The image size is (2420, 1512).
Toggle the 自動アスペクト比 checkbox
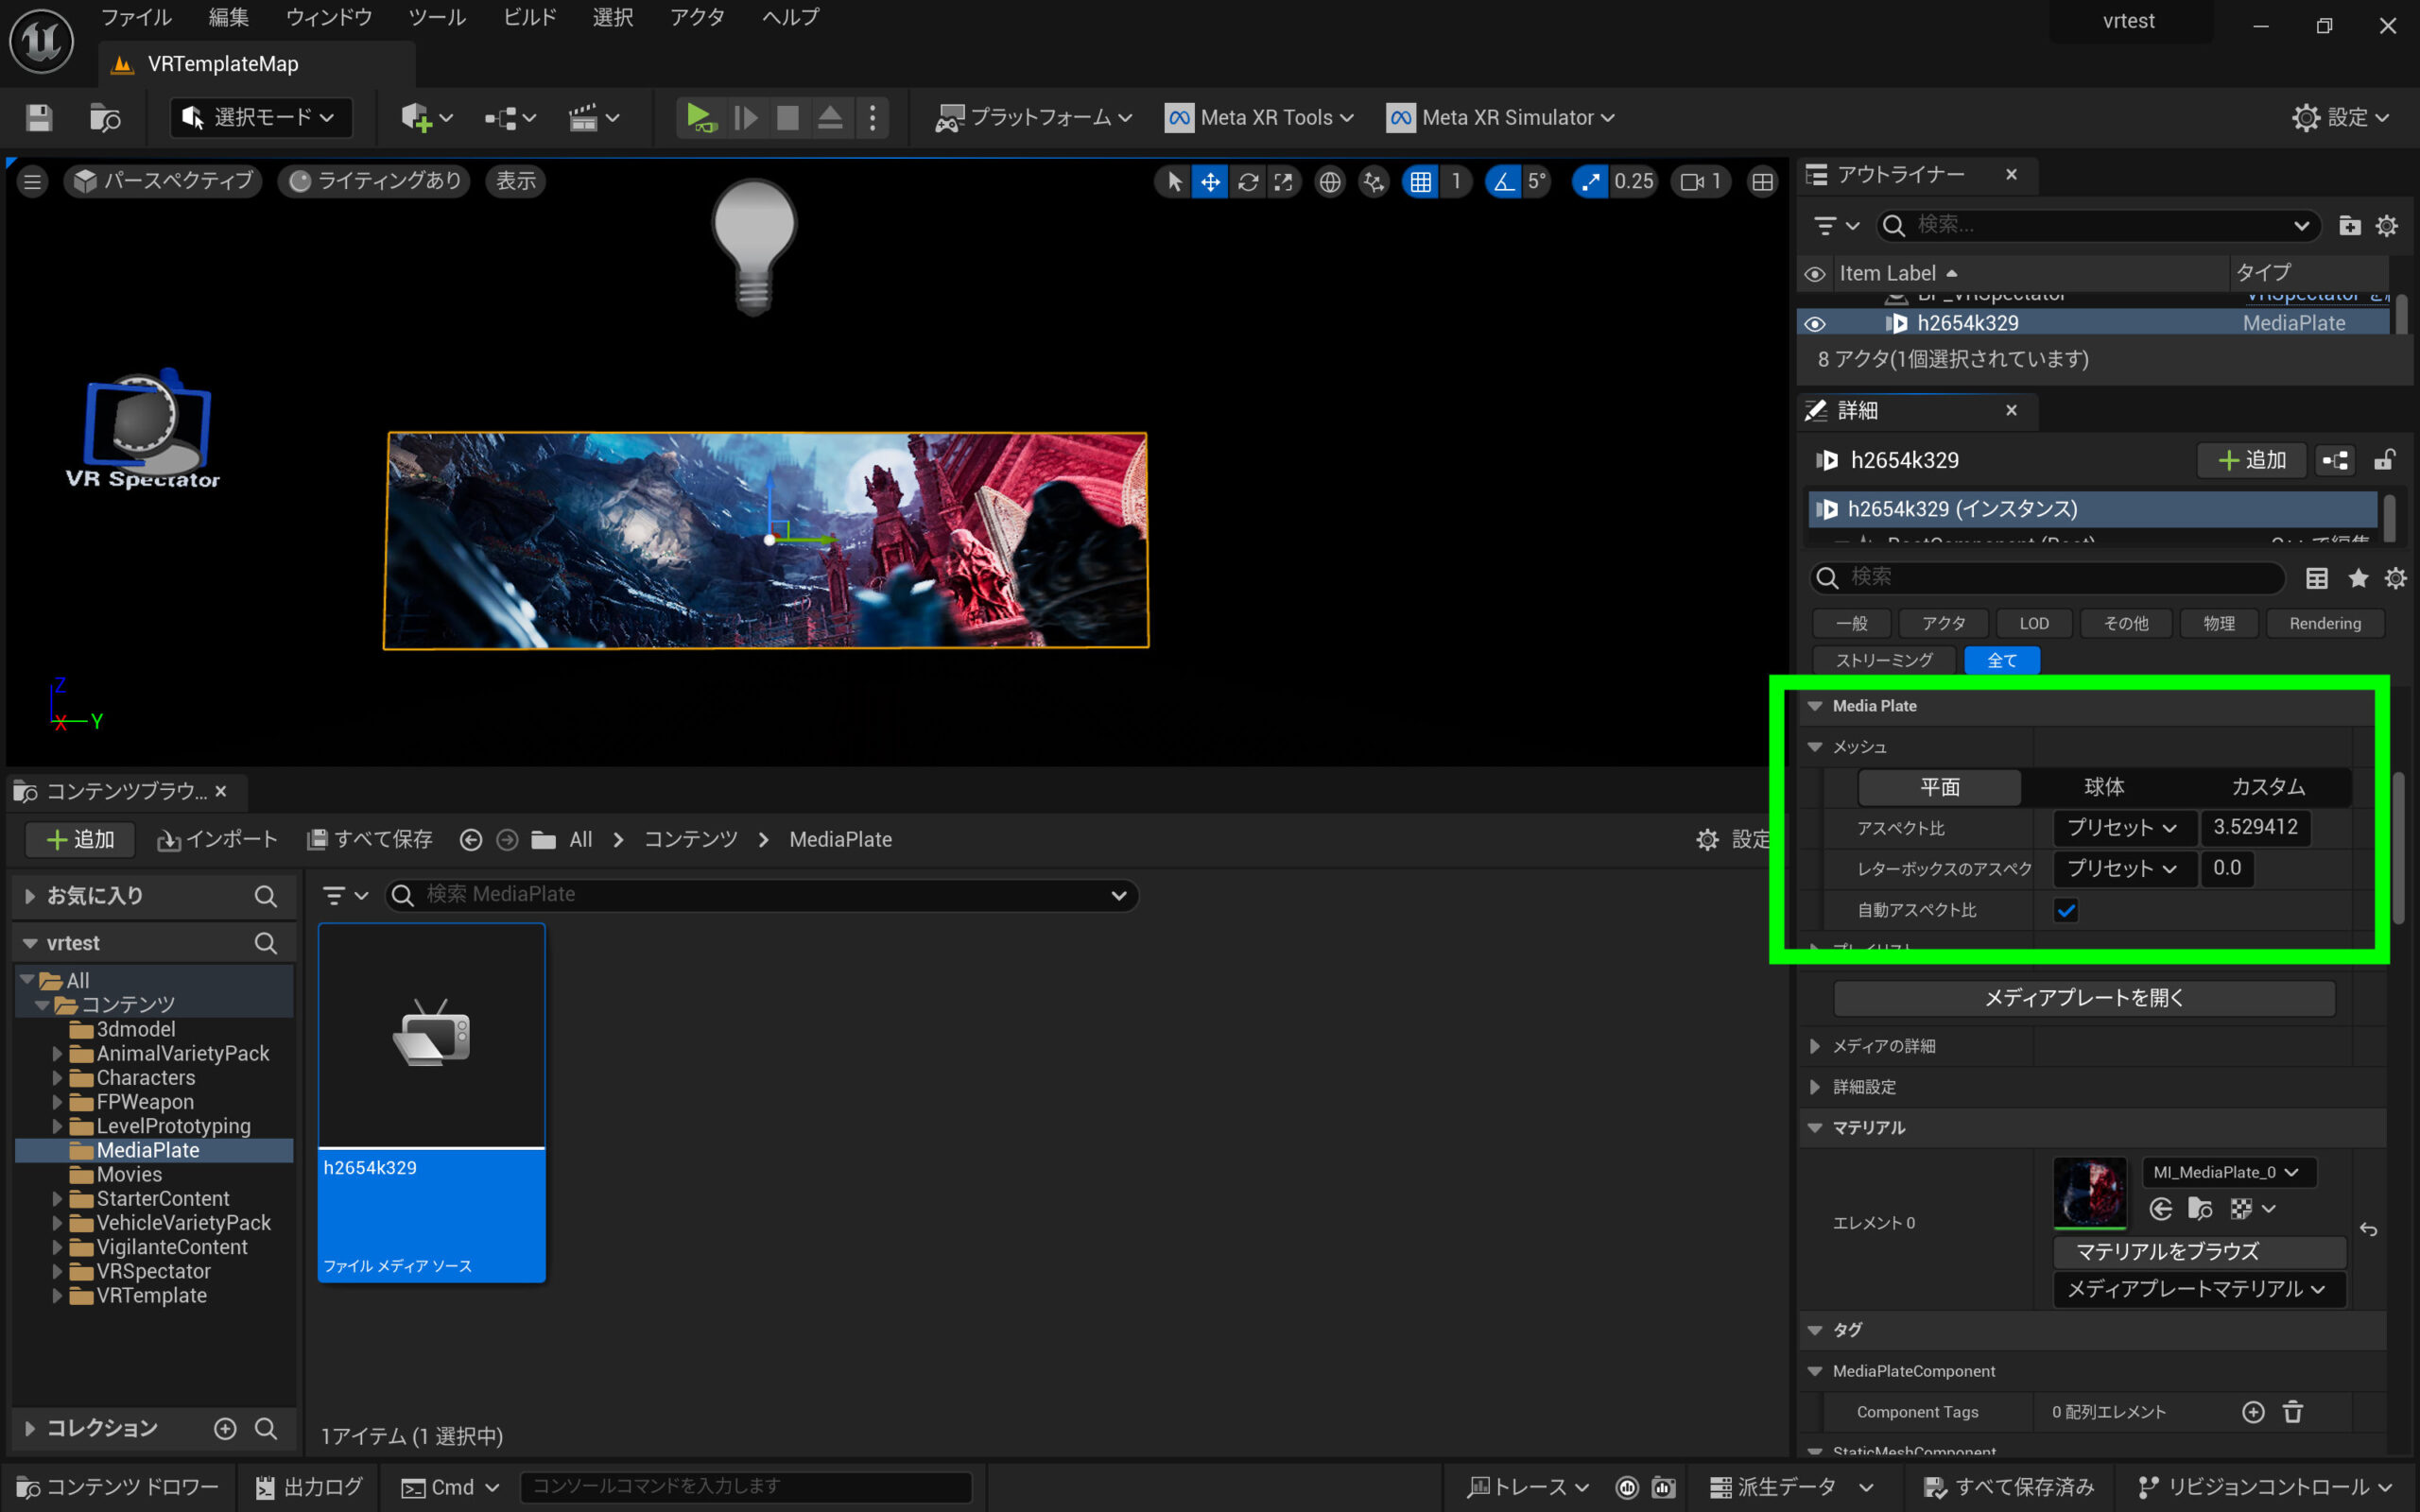(x=2065, y=910)
